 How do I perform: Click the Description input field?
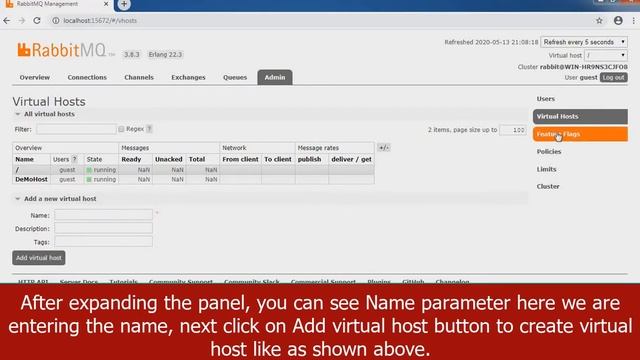103,228
